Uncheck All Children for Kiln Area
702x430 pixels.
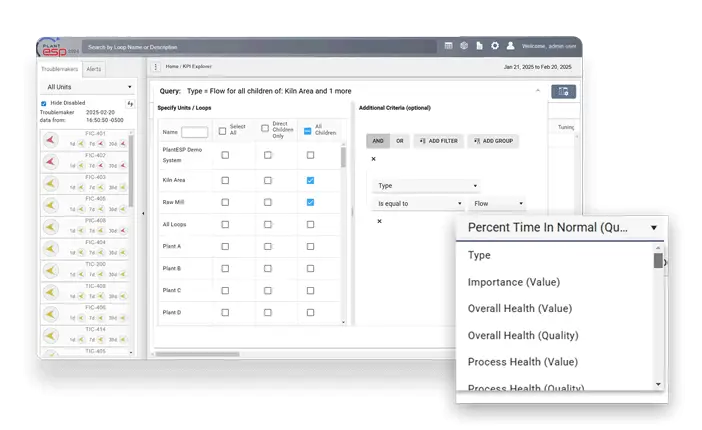(310, 180)
